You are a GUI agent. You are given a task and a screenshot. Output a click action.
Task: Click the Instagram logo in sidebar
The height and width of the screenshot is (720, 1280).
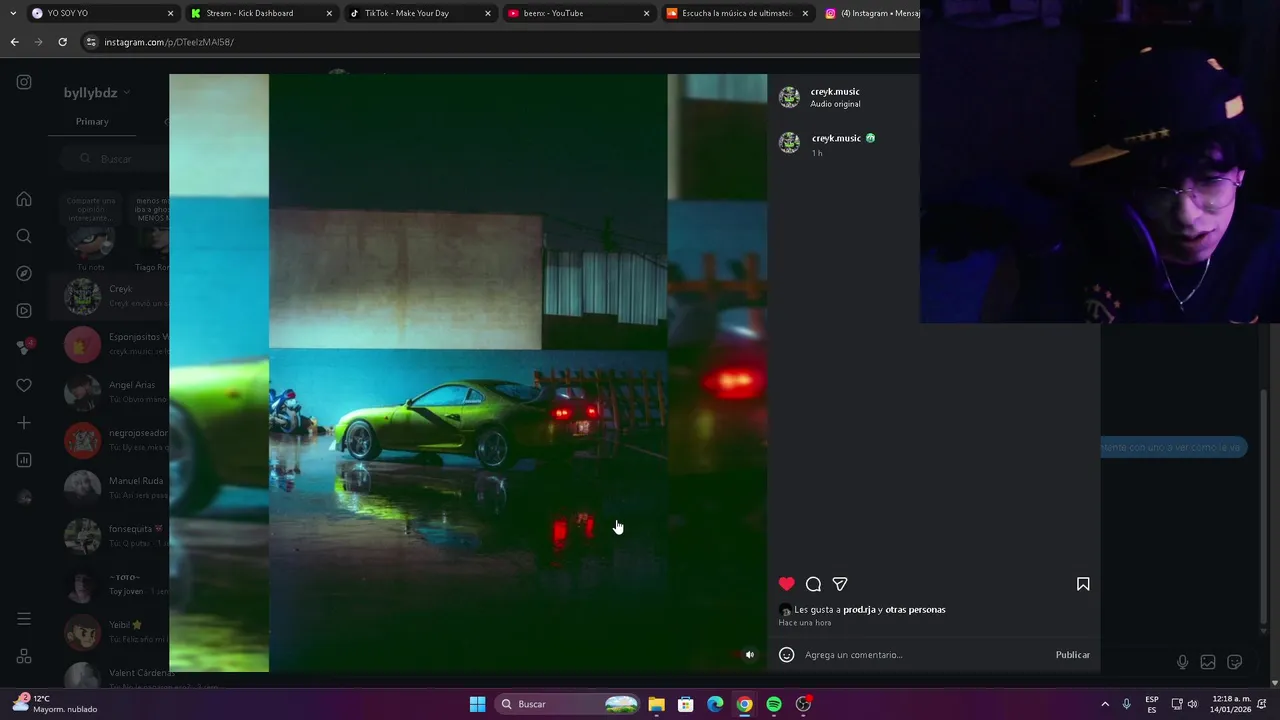pos(24,82)
